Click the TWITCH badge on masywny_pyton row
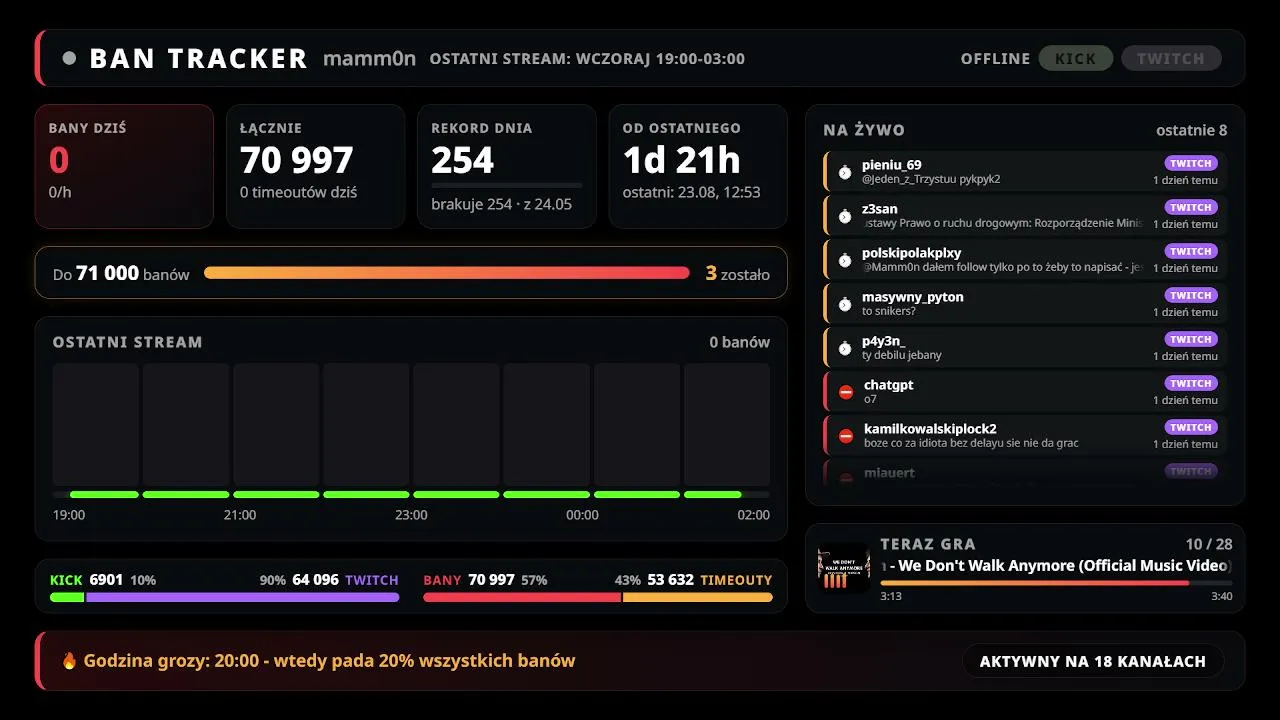Screen dimensions: 1280x720 1191,295
